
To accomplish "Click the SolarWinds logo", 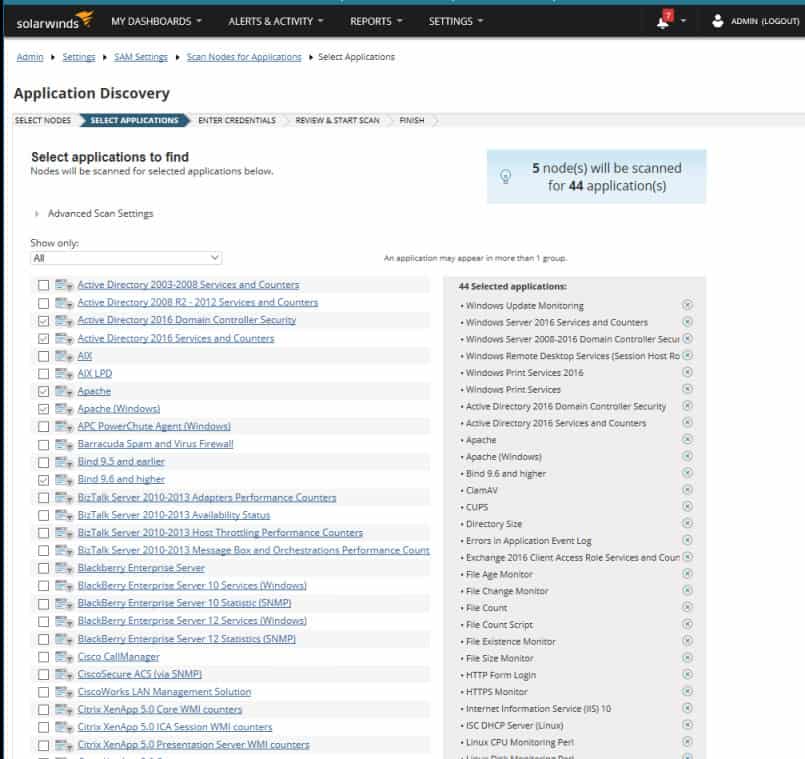I will [54, 21].
